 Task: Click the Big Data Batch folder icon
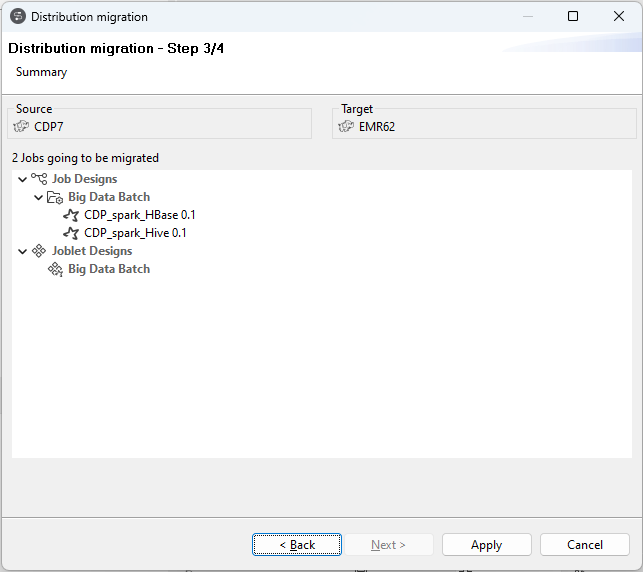click(x=55, y=197)
